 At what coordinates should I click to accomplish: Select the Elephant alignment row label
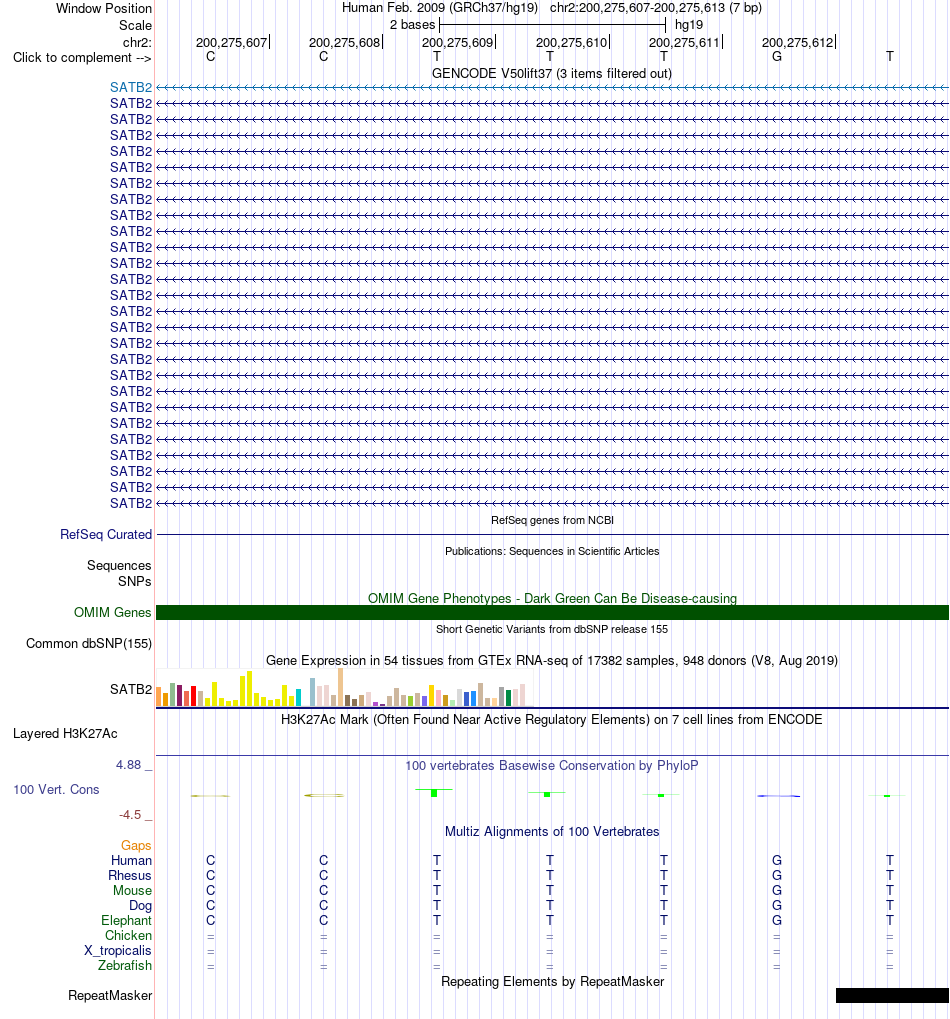[x=126, y=920]
